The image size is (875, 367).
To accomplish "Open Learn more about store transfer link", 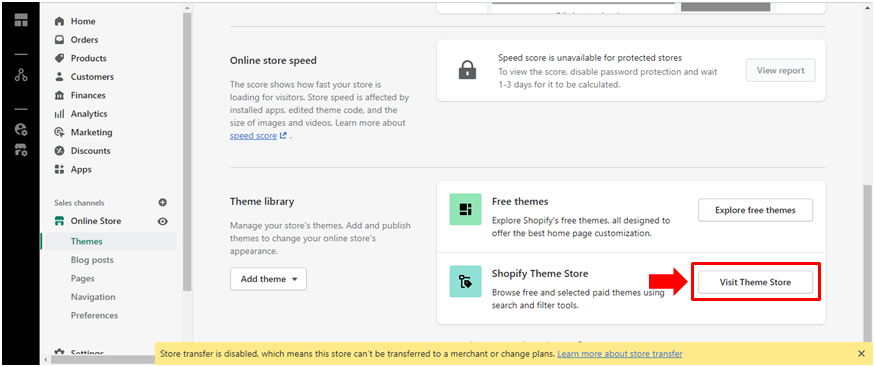I will [619, 354].
